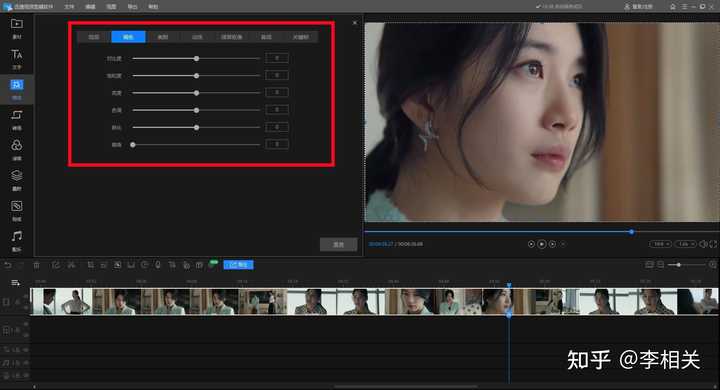Switch to the sixth tab of the edit panel
720x390 pixels.
266,37
